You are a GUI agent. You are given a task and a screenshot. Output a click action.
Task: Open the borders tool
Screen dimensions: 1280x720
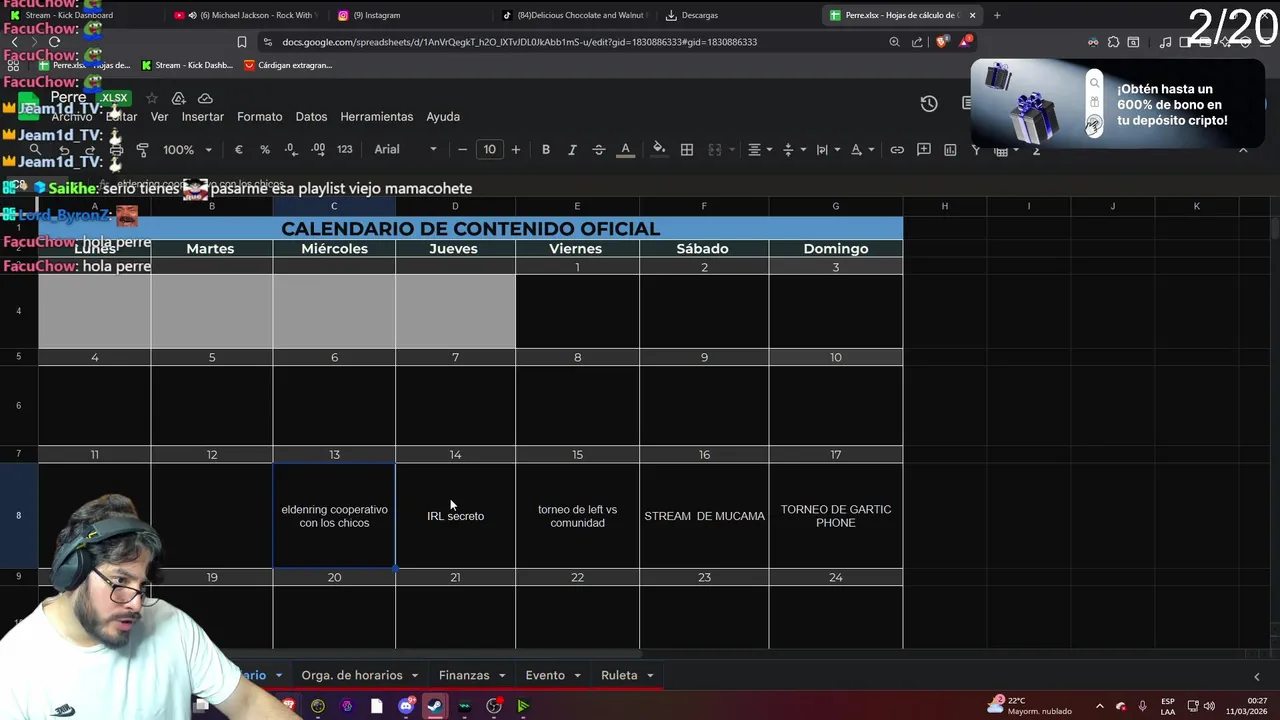[687, 149]
